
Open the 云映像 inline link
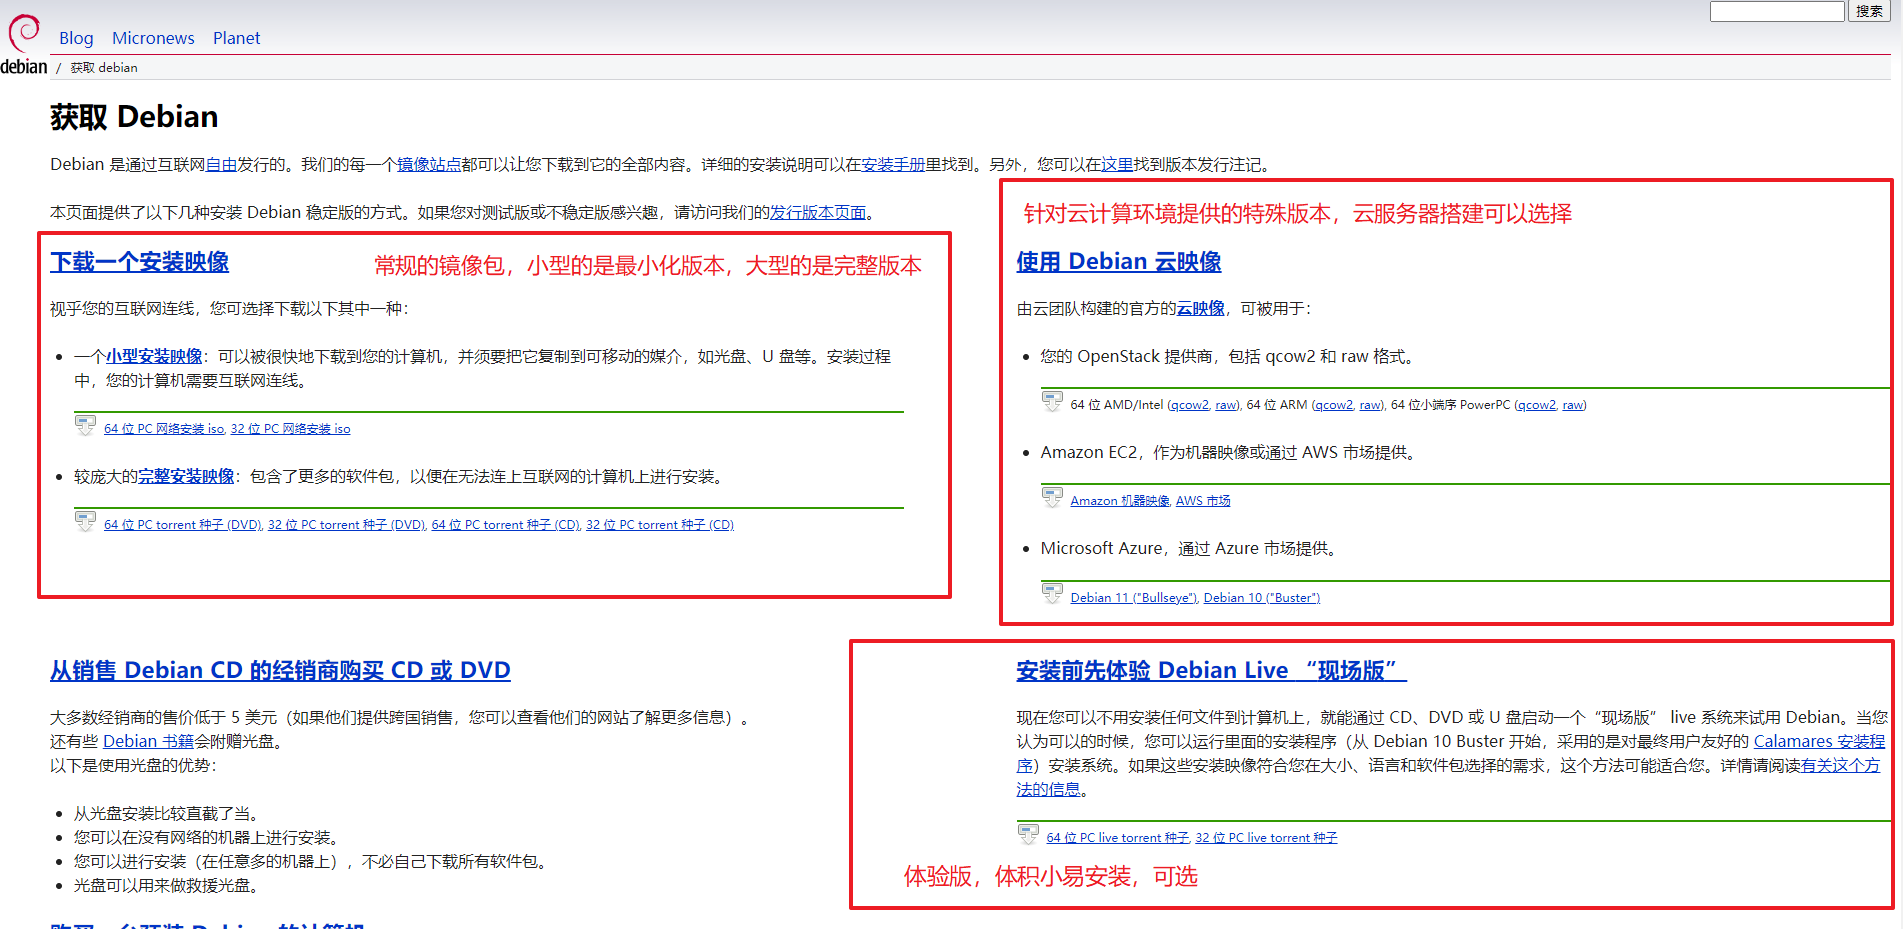(x=1201, y=309)
